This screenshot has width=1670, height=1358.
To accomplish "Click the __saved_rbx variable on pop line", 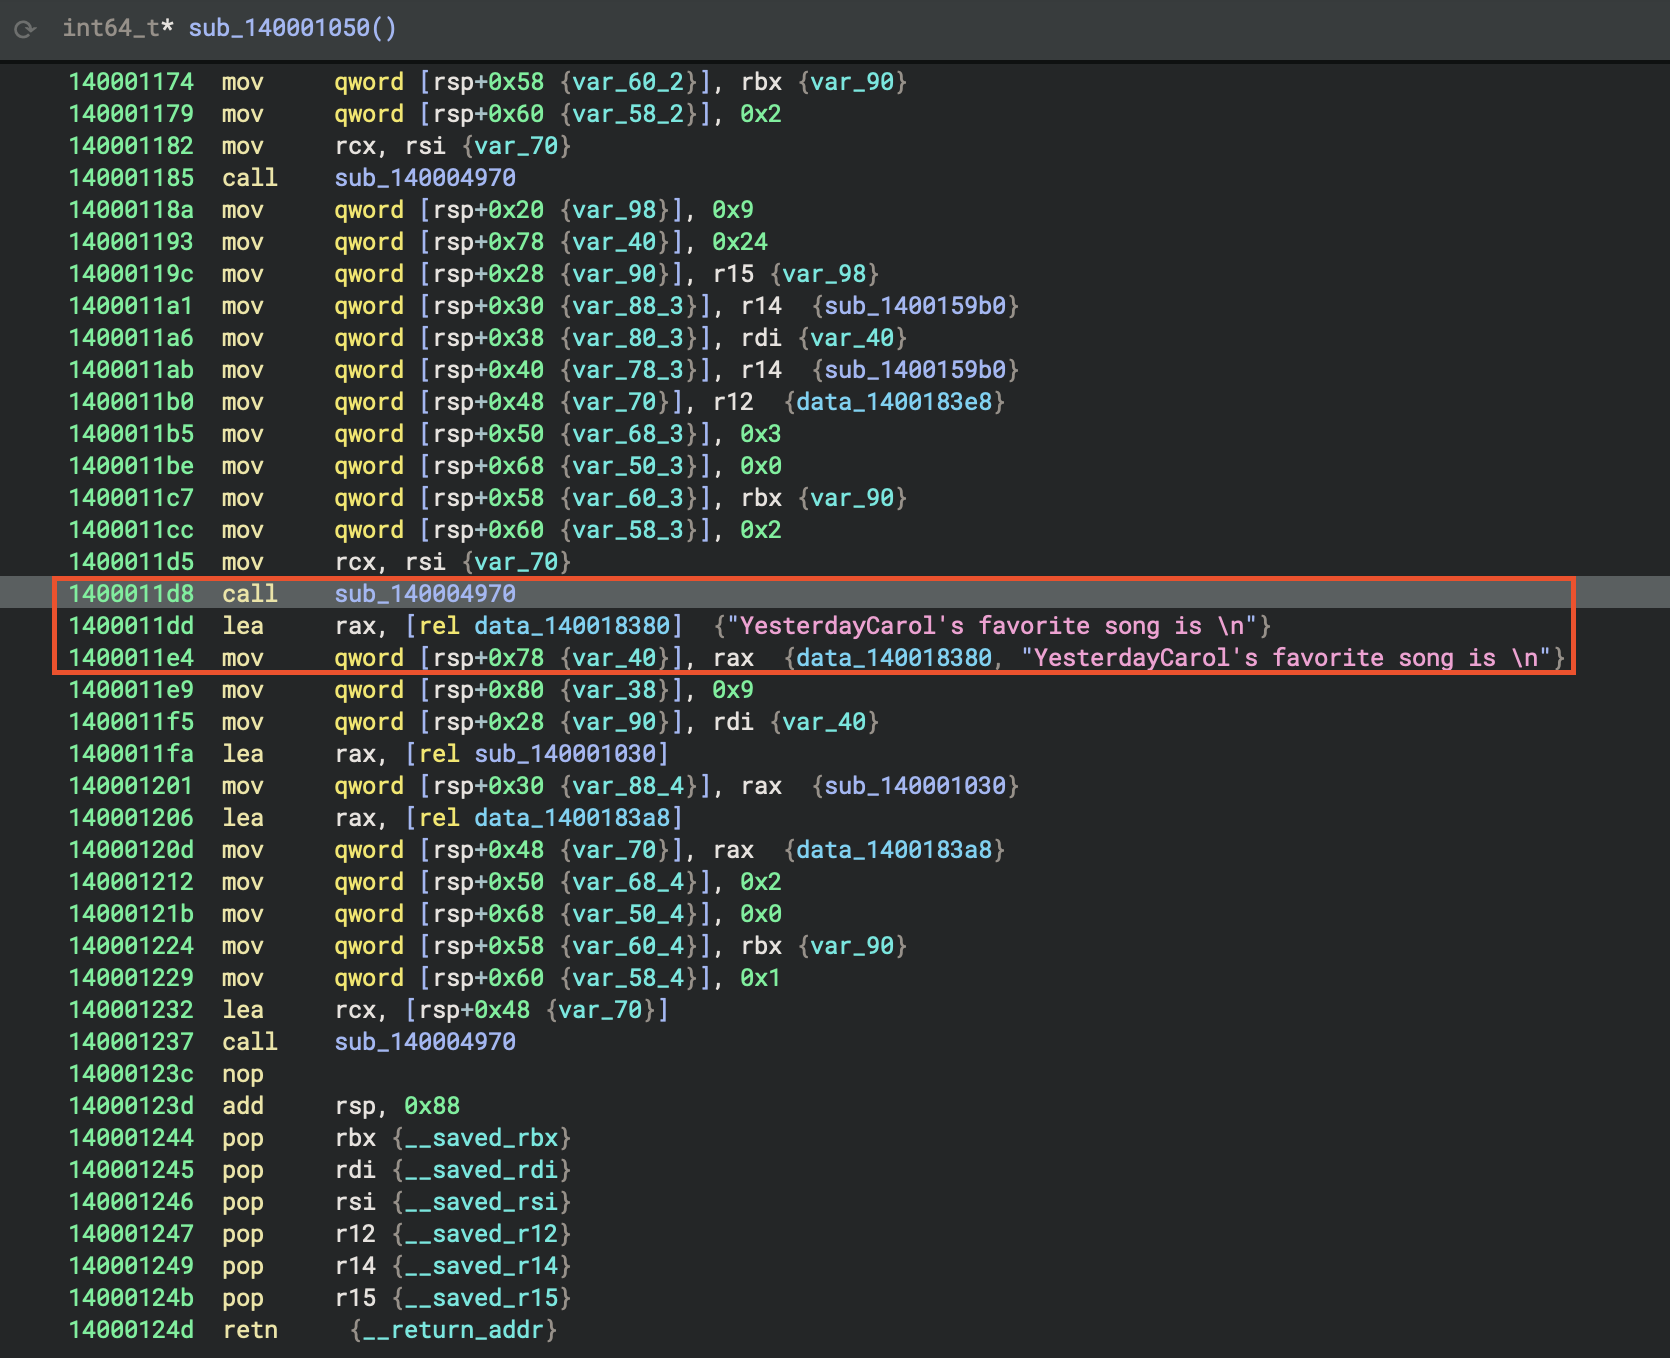I will tap(481, 1138).
